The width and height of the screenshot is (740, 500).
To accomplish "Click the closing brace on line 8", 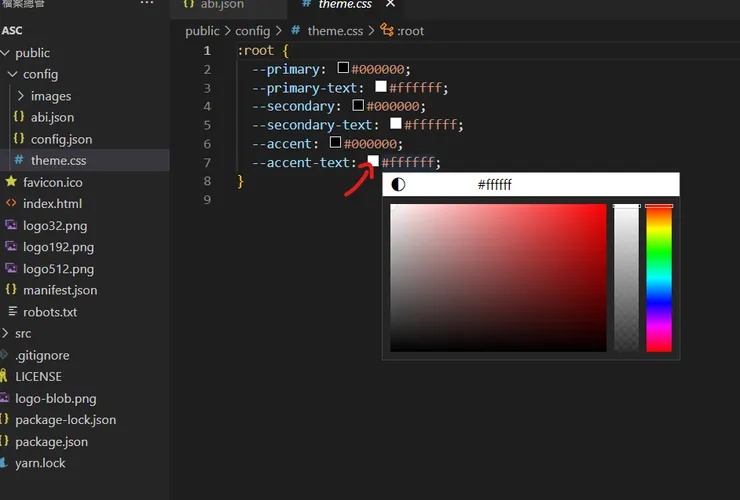I will coord(241,181).
